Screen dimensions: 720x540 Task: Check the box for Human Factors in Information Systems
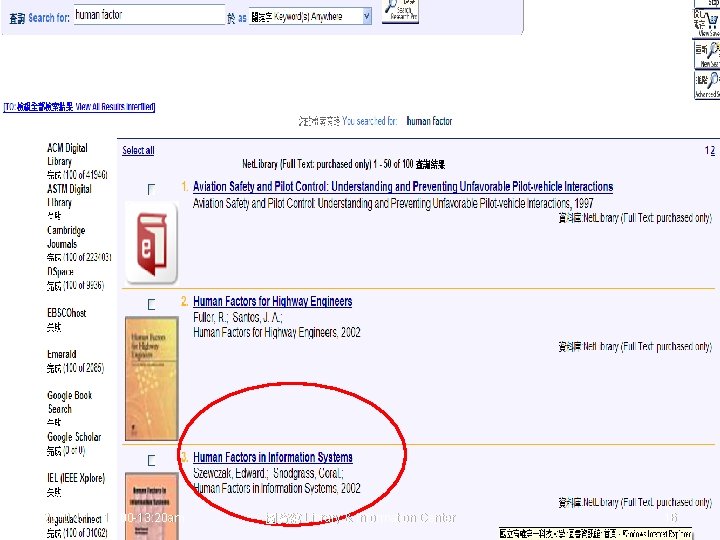(x=151, y=460)
